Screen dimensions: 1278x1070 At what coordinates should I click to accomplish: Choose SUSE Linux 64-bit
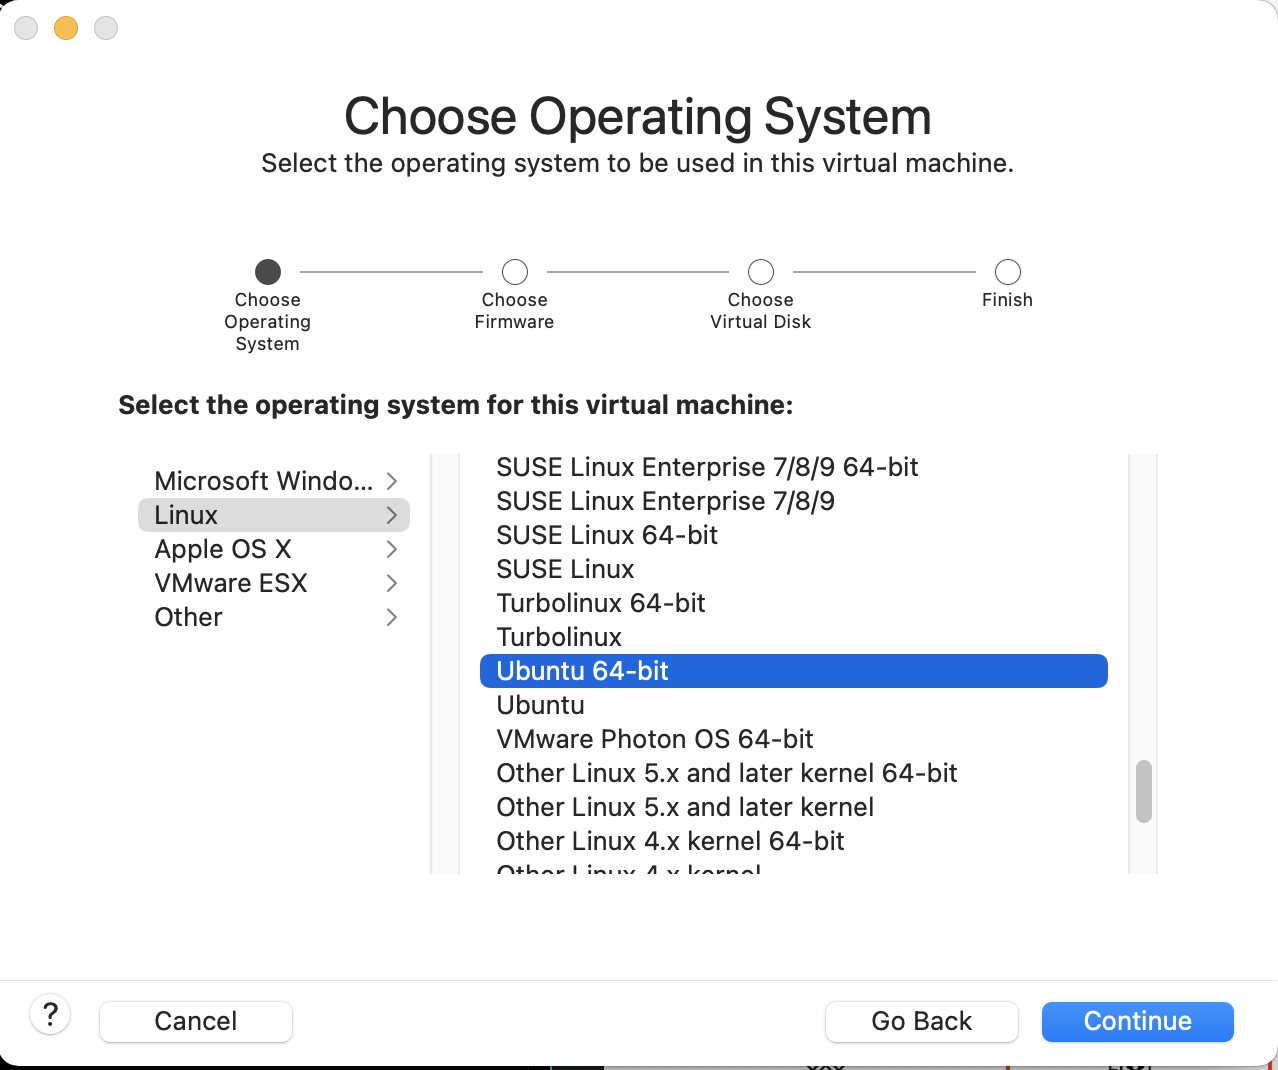click(794, 535)
